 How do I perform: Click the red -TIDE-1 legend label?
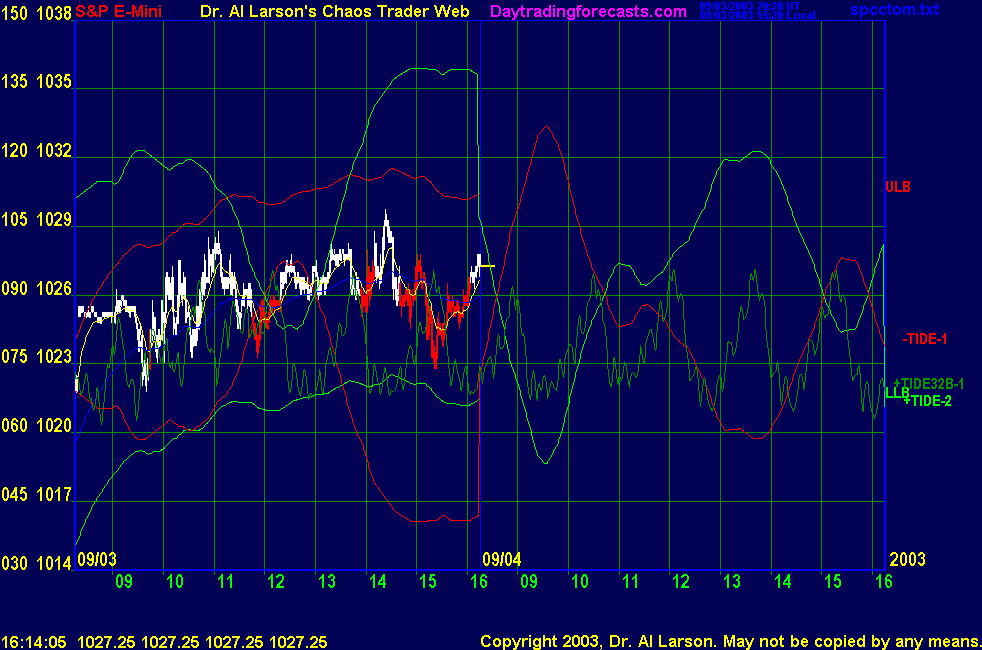pos(924,339)
